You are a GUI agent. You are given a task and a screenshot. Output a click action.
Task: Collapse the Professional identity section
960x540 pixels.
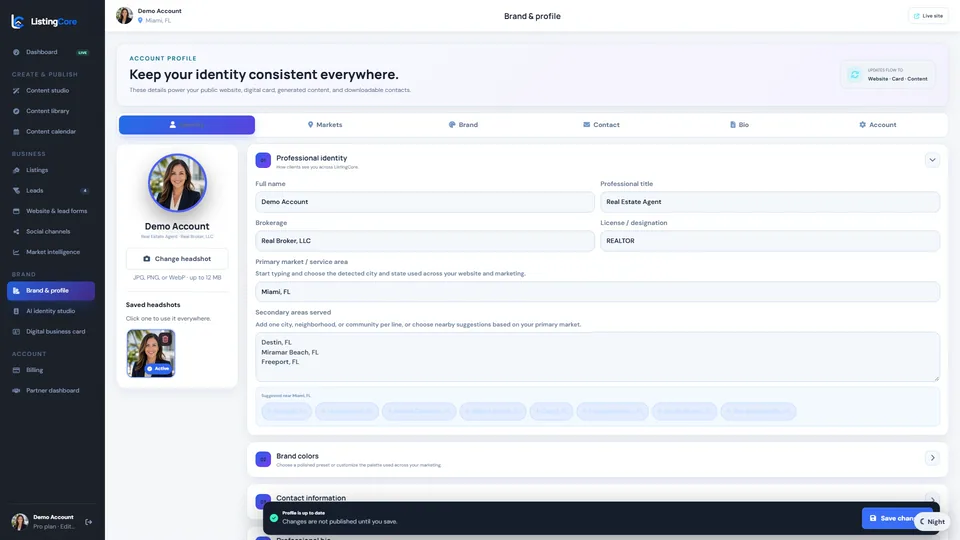[932, 160]
